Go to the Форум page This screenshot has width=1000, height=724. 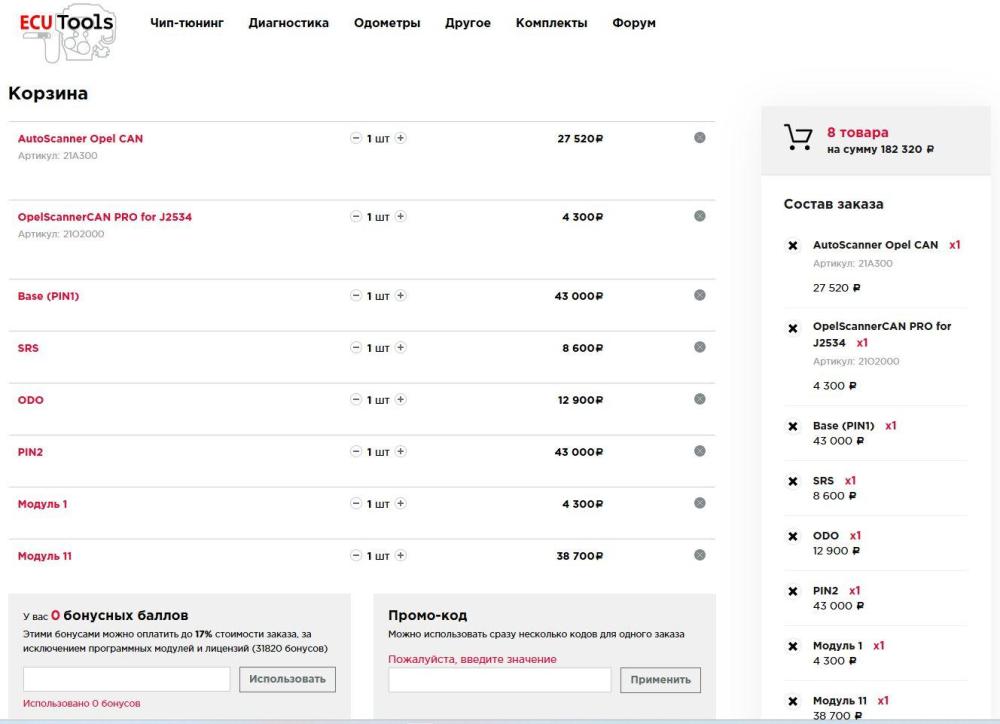point(633,23)
